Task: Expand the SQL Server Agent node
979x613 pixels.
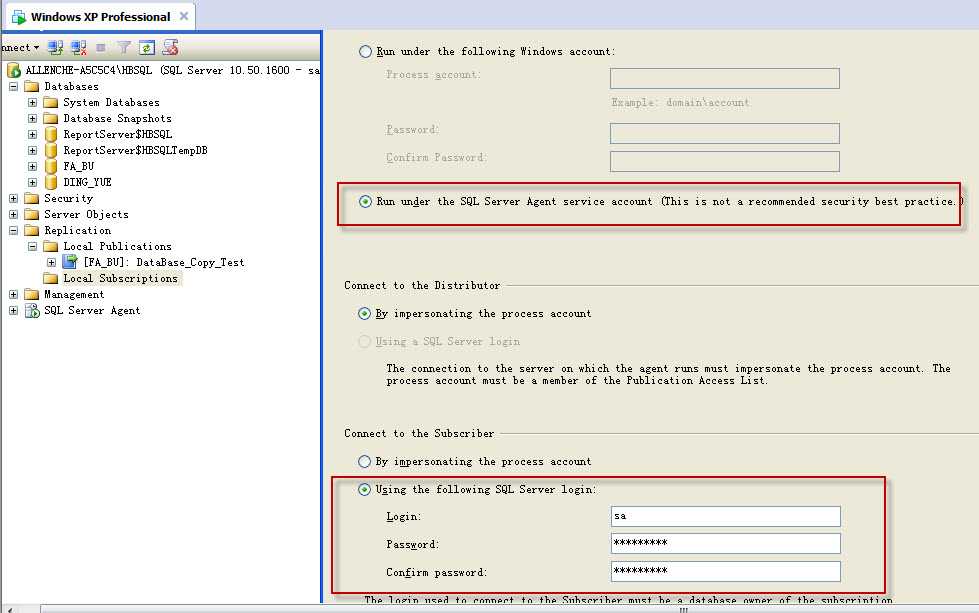Action: [x=13, y=310]
